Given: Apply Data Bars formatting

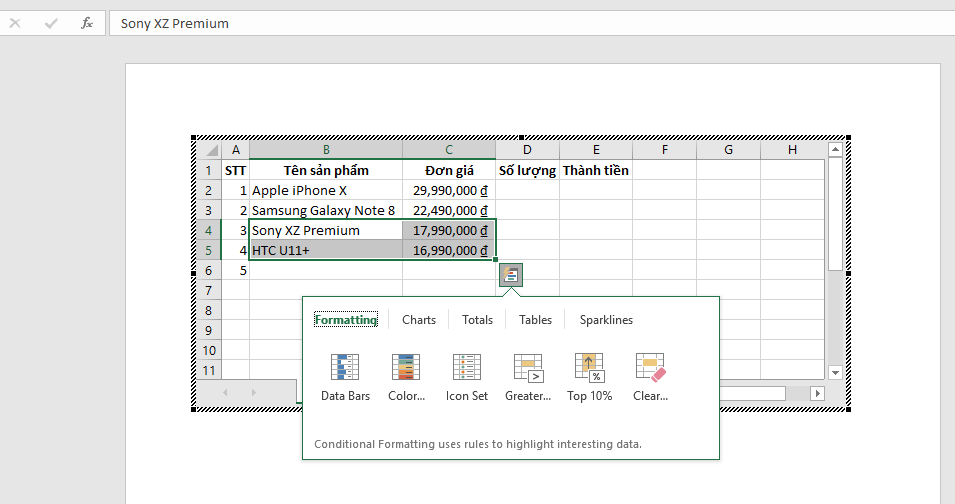Looking at the screenshot, I should coord(345,377).
